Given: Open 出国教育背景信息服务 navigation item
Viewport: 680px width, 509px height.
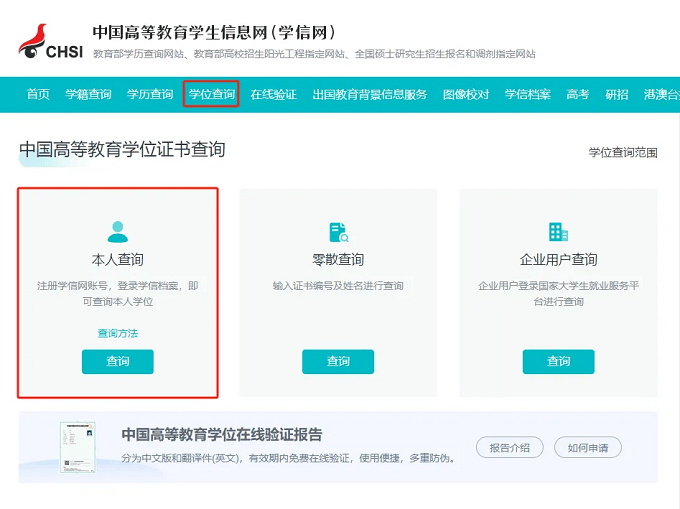Looking at the screenshot, I should (x=370, y=94).
